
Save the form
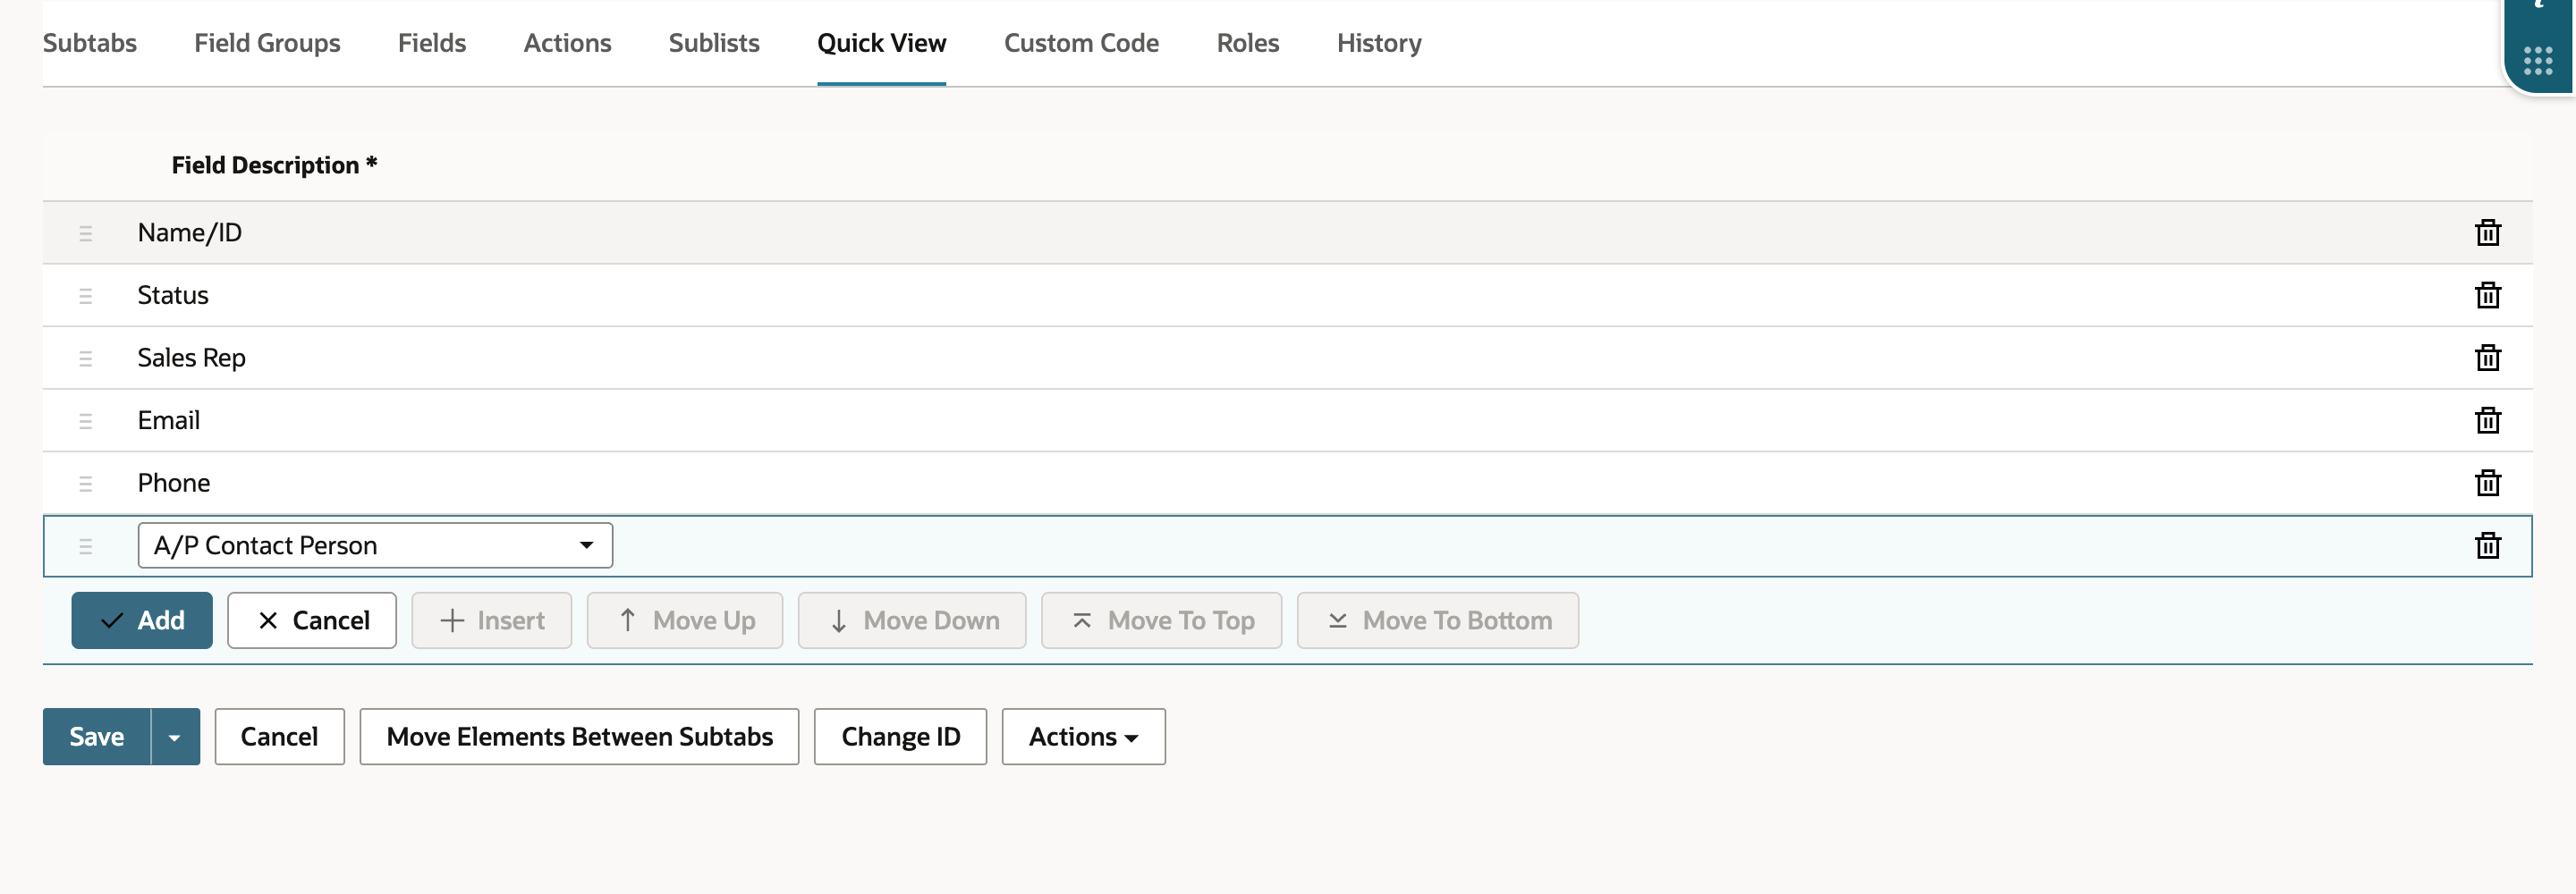[x=97, y=737]
